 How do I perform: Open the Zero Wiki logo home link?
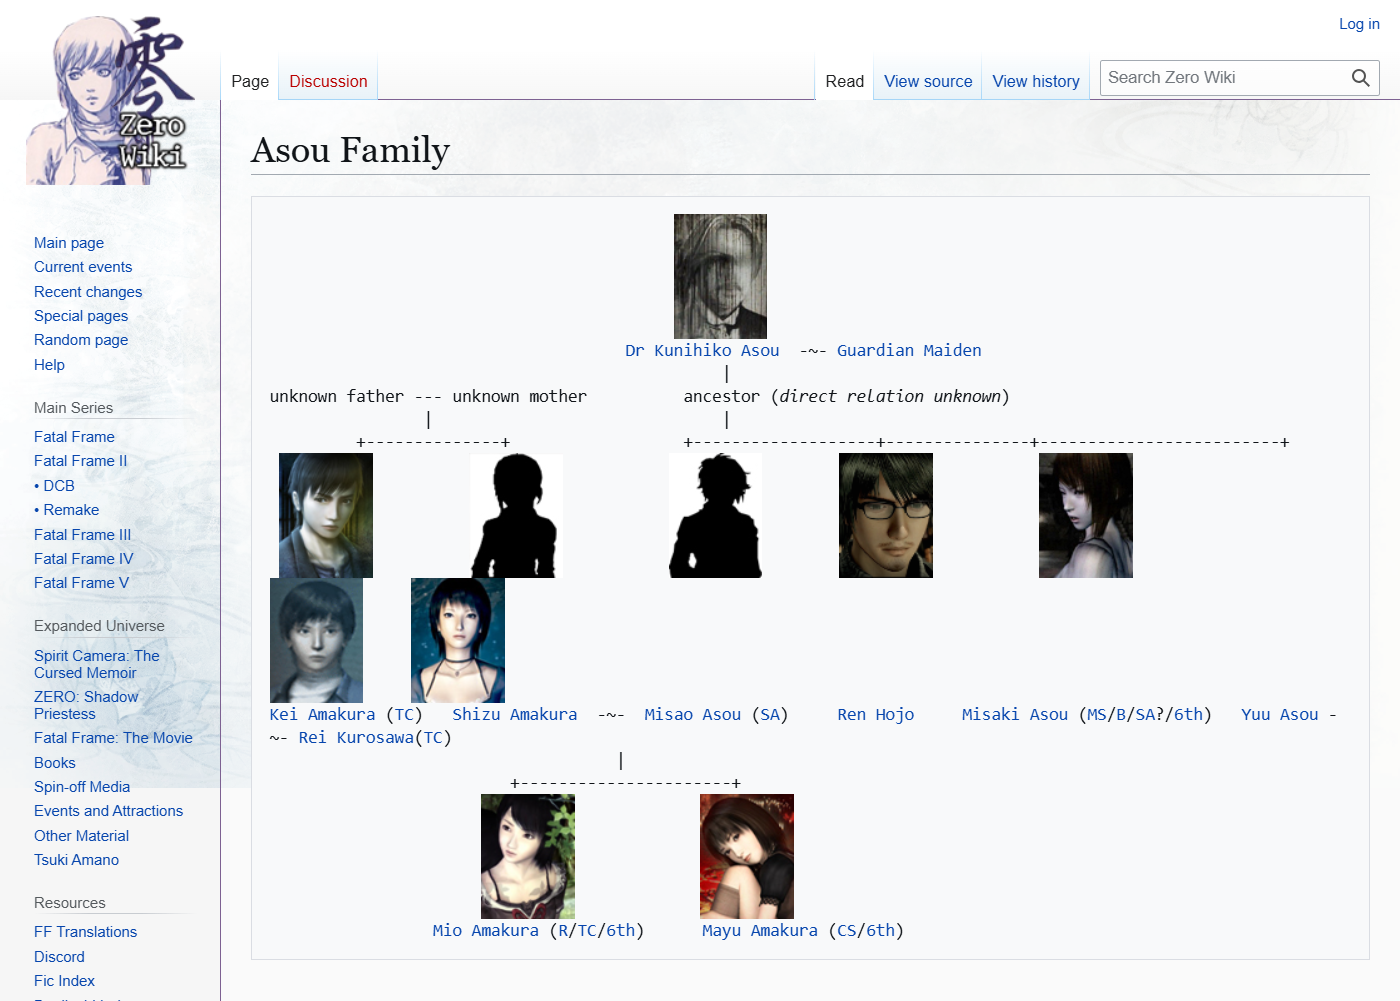[x=110, y=100]
